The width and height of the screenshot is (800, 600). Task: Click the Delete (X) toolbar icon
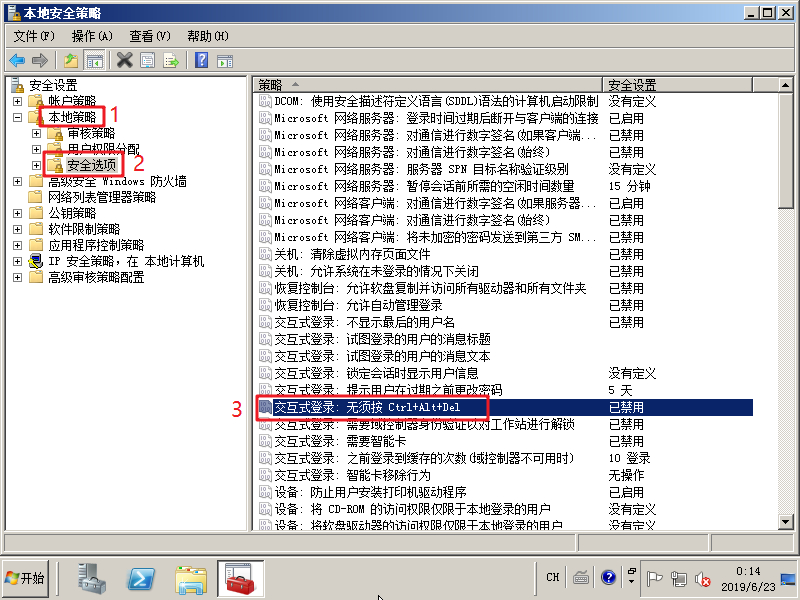tap(125, 60)
